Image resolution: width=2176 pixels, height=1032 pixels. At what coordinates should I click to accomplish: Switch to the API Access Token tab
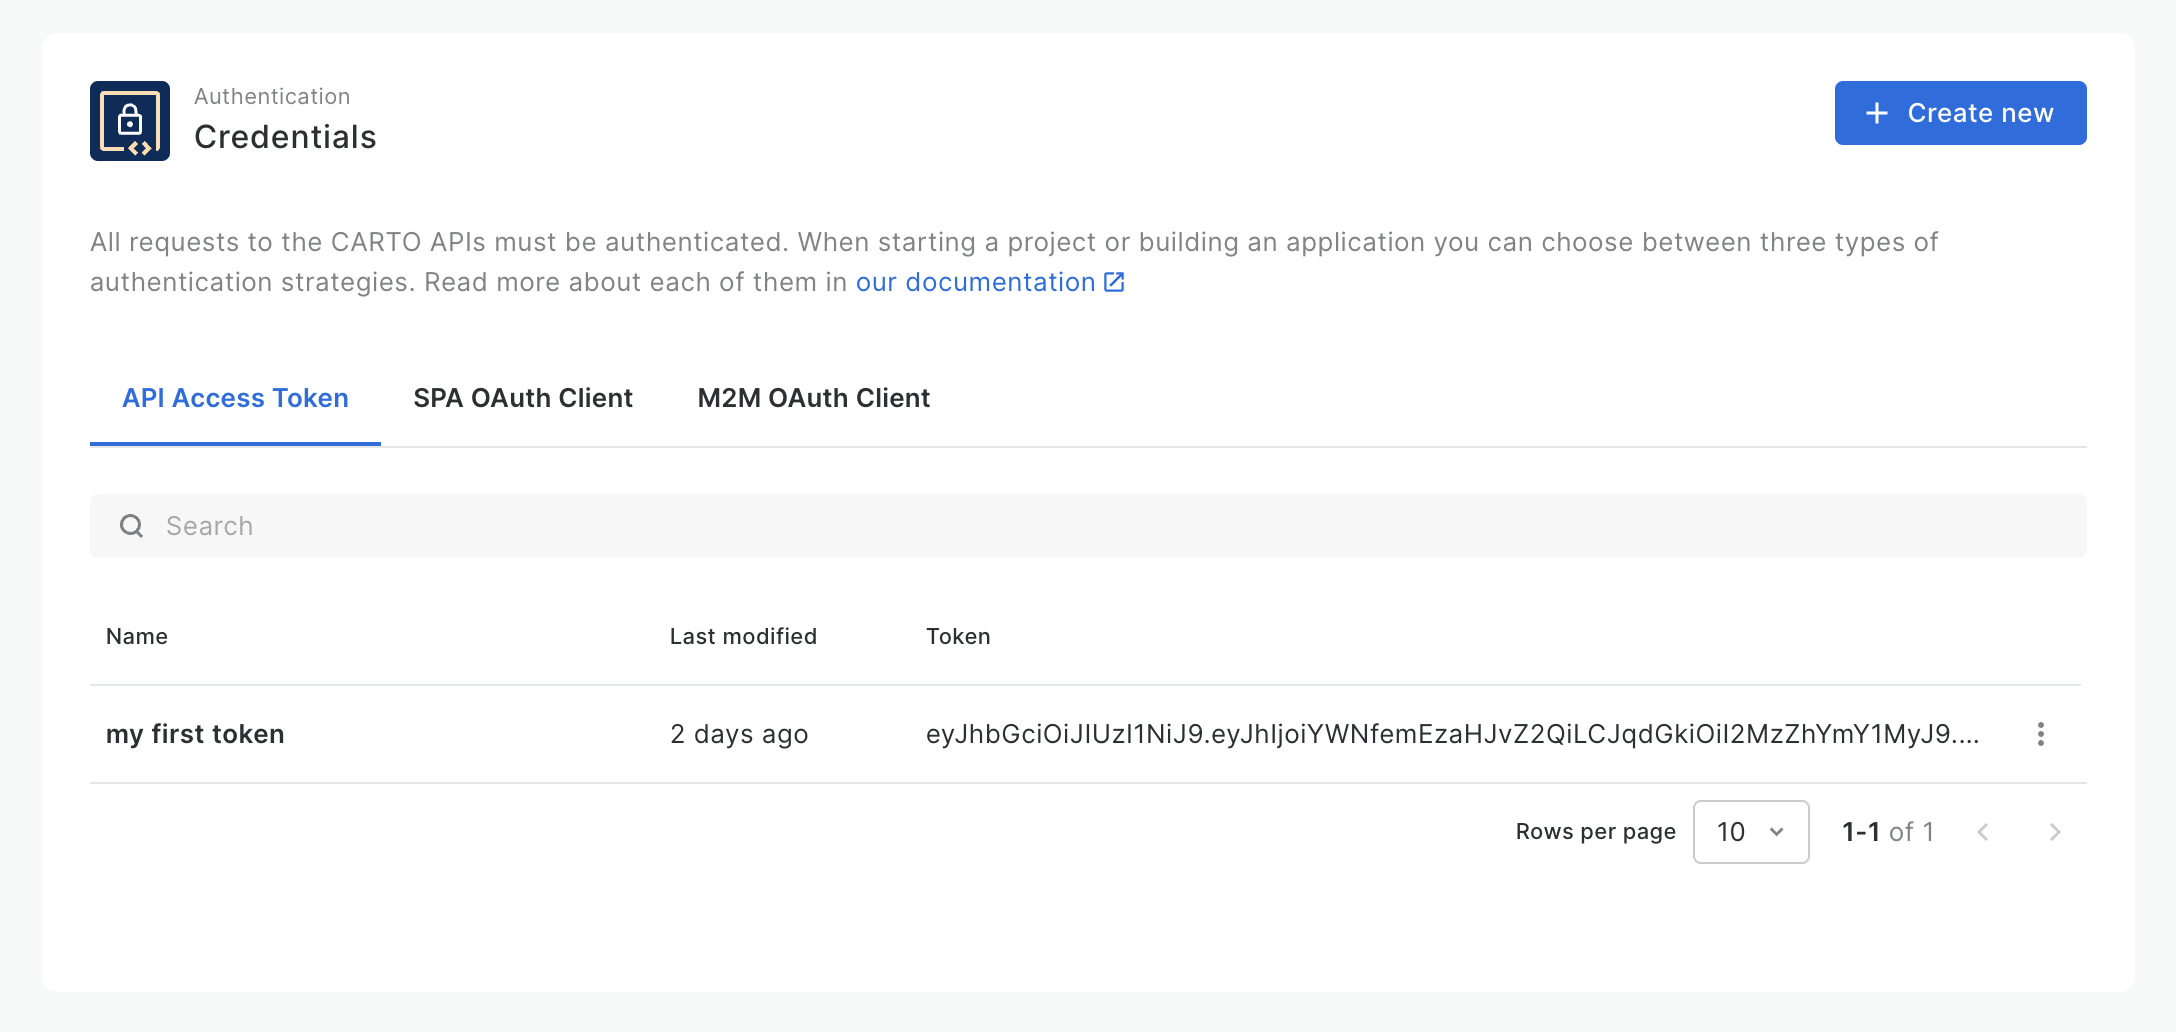(235, 398)
